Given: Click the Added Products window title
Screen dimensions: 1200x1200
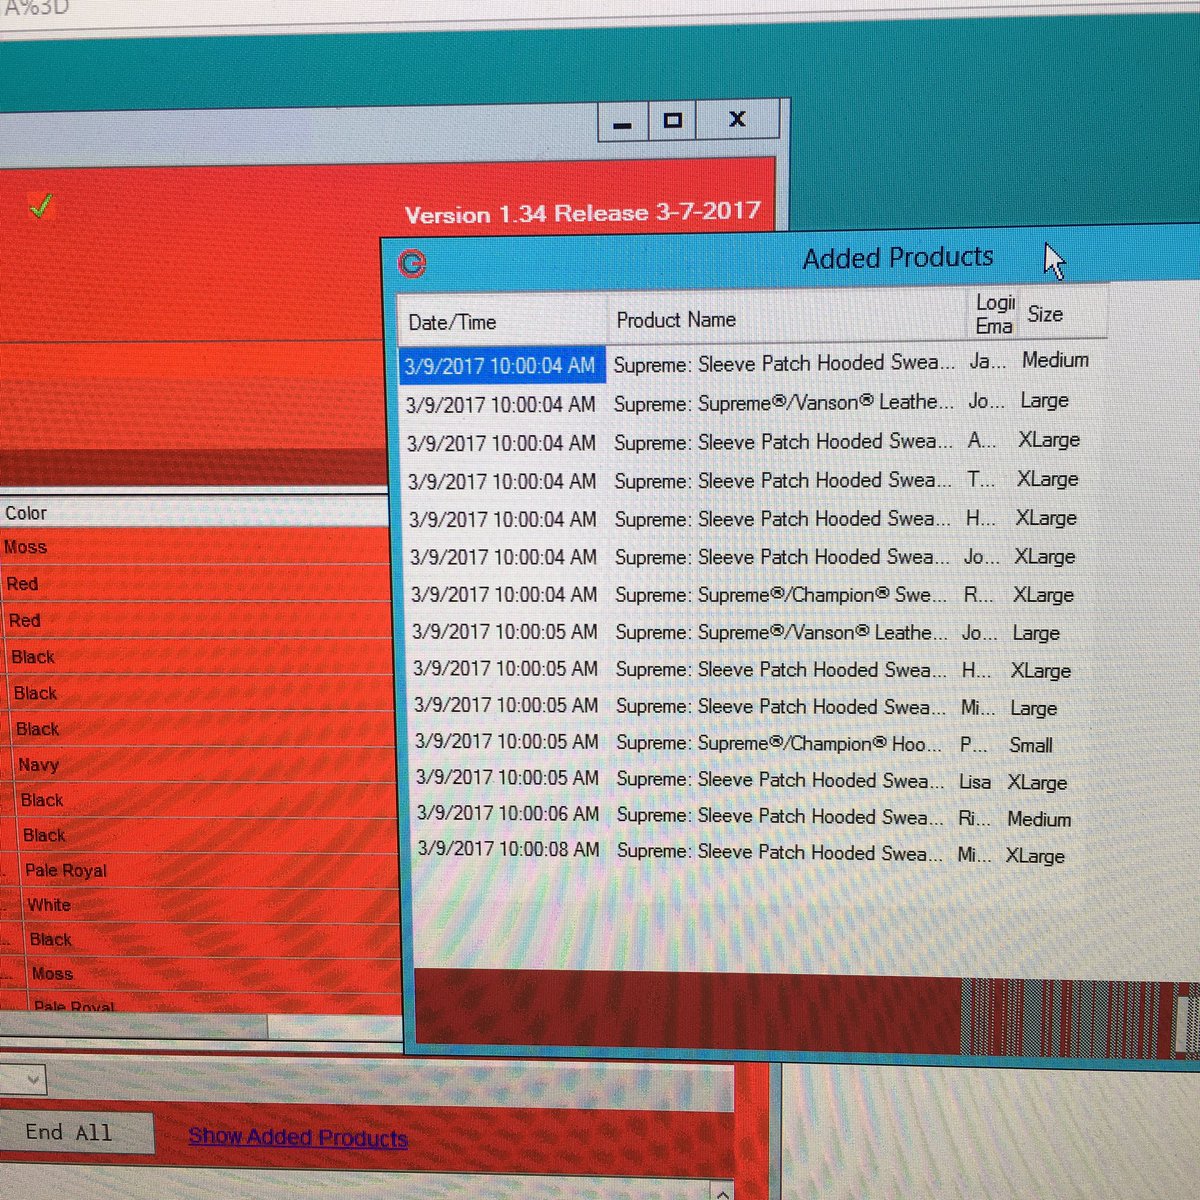Looking at the screenshot, I should [x=898, y=258].
